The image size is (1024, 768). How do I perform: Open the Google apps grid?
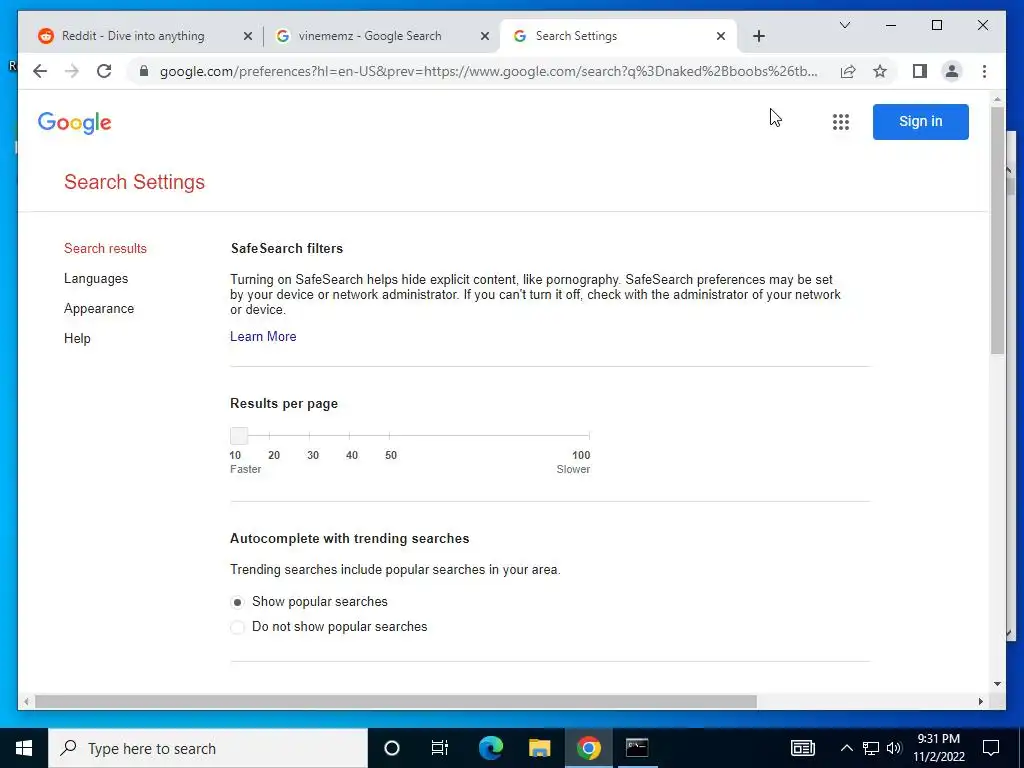point(840,121)
